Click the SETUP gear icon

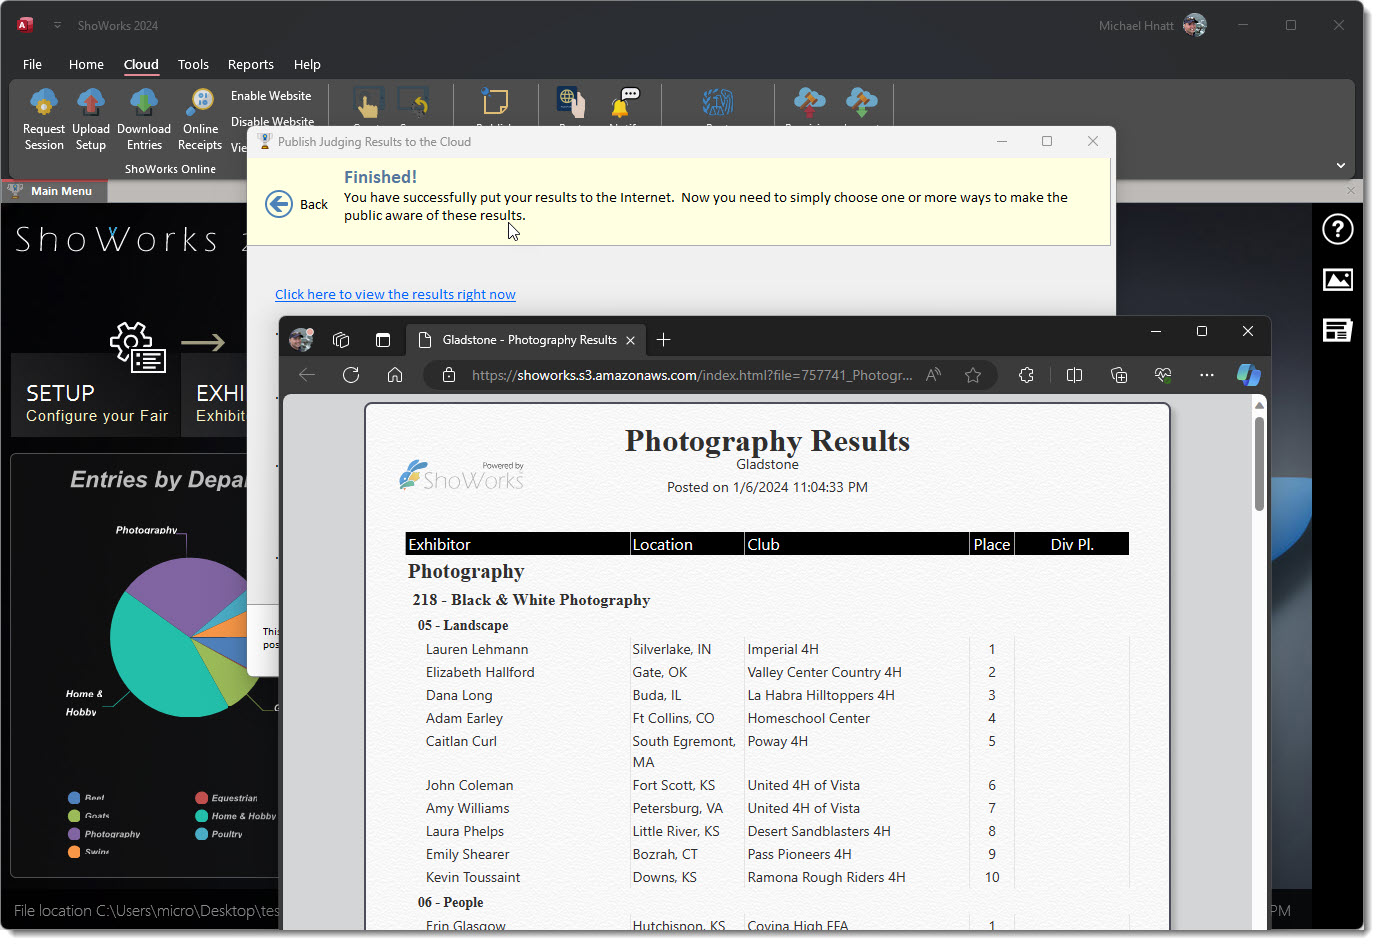(137, 347)
